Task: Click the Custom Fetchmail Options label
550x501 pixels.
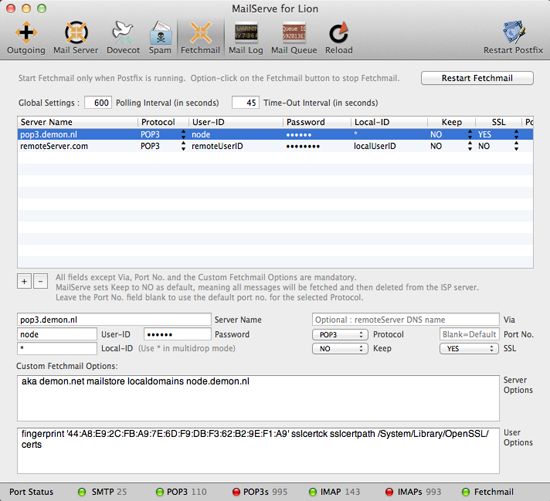Action: [67, 366]
